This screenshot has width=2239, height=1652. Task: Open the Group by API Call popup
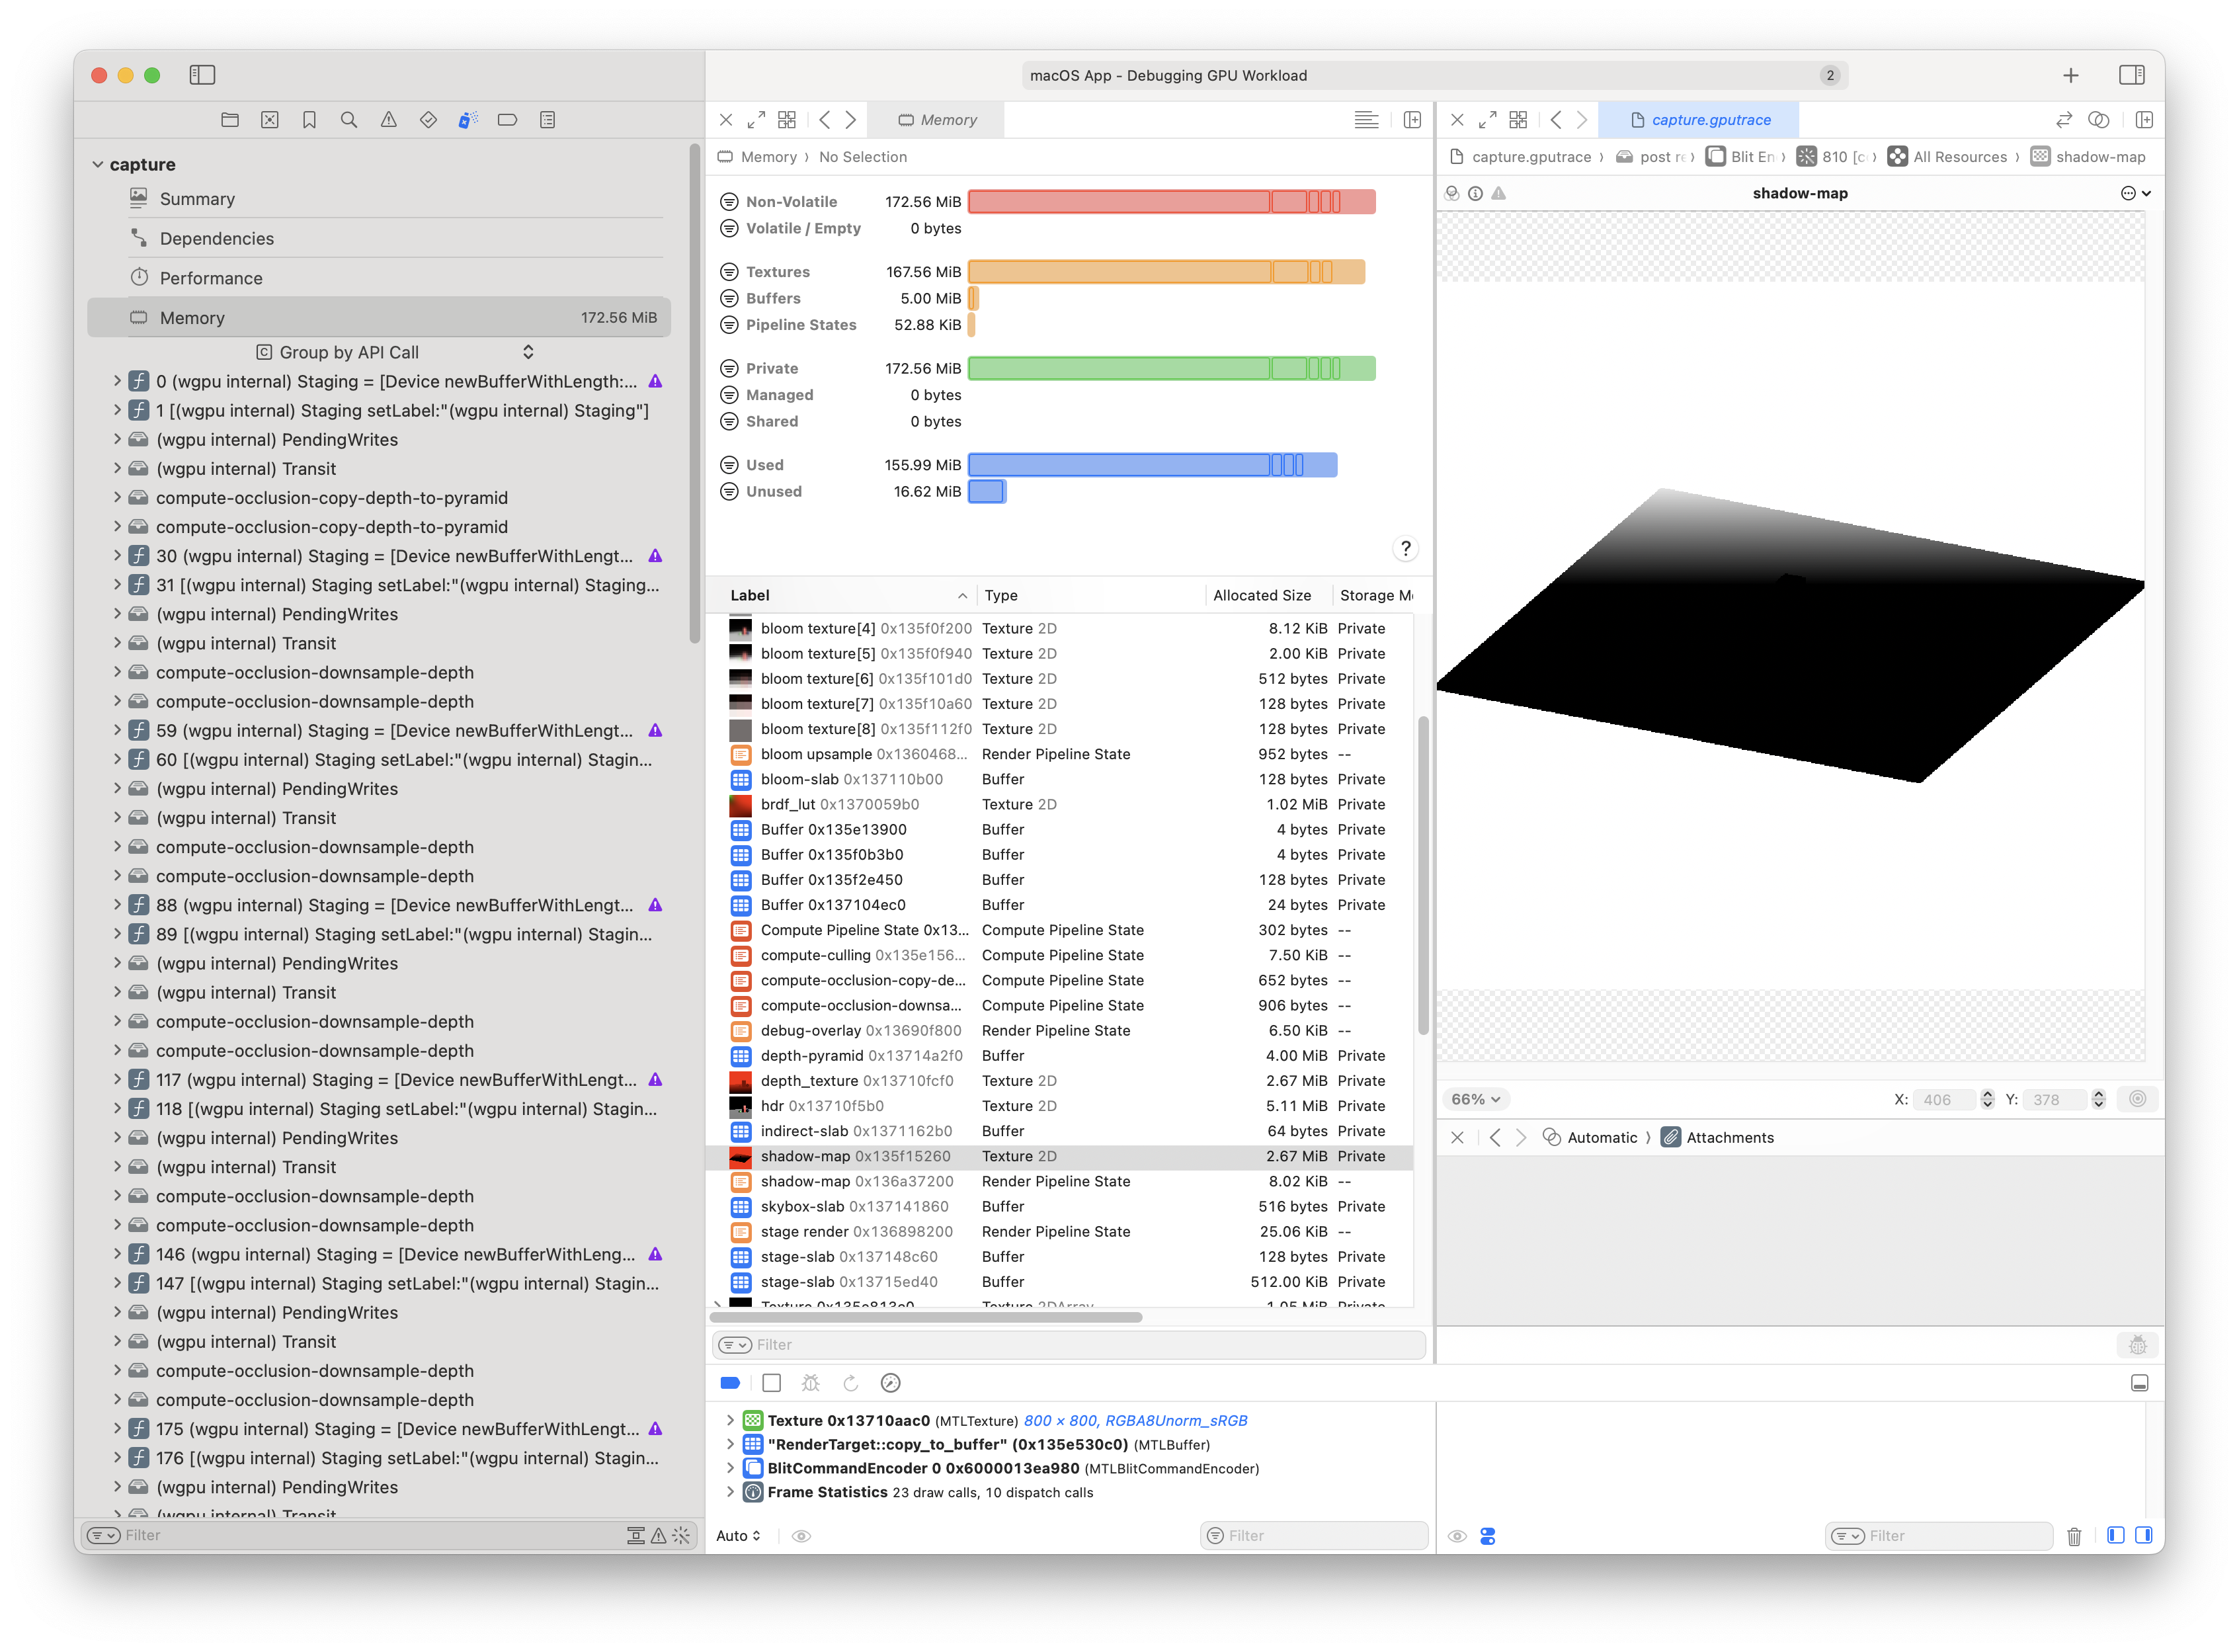tap(395, 352)
